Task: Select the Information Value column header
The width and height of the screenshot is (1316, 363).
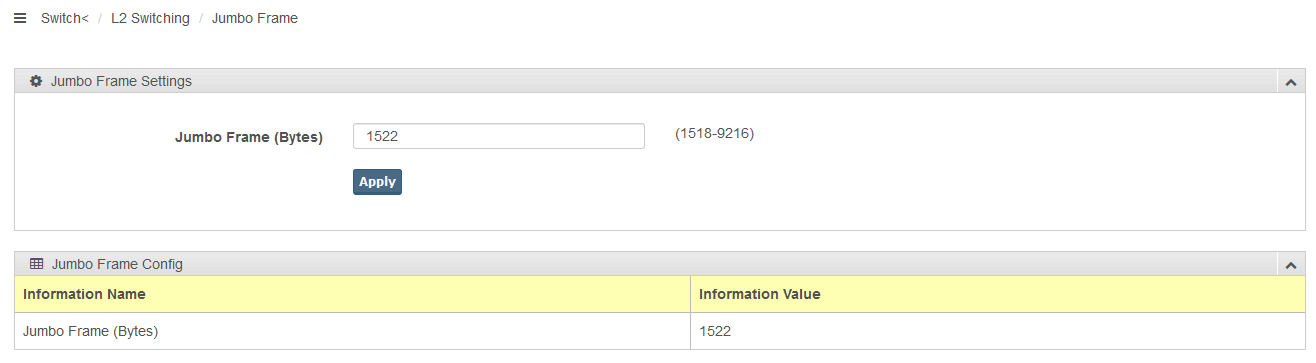Action: coord(760,294)
